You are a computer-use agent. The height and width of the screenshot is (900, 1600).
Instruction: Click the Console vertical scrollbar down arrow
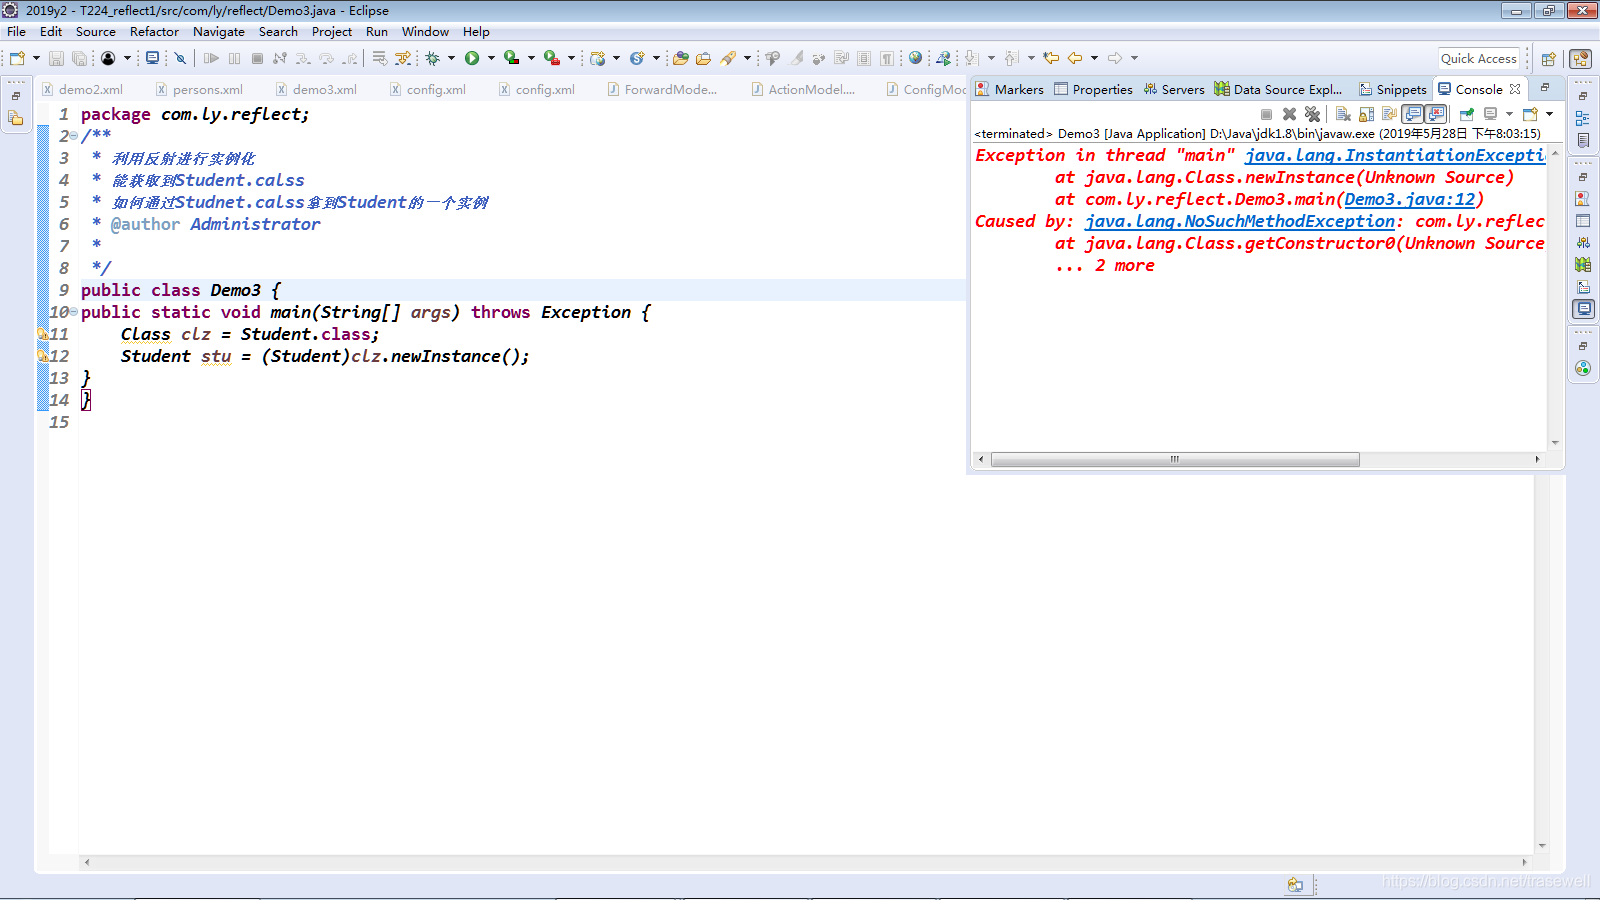click(1555, 442)
